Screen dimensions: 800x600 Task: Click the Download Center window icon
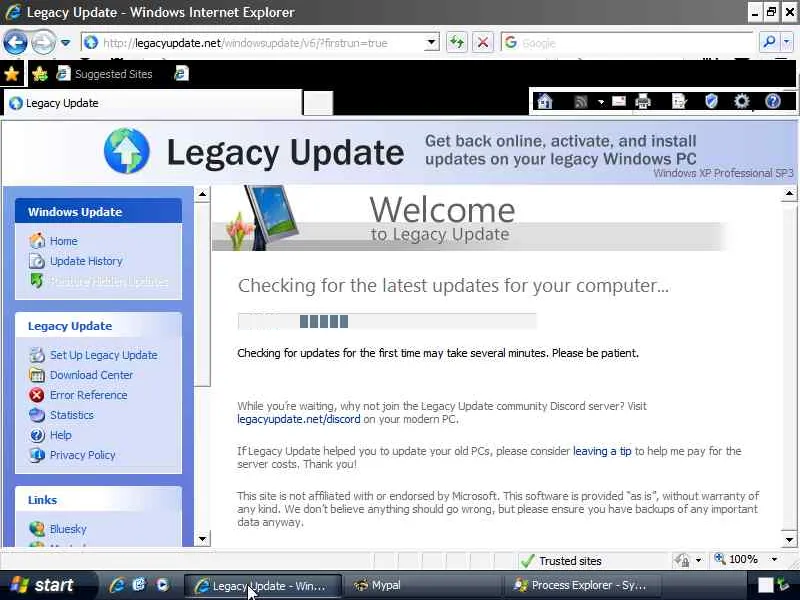[37, 375]
